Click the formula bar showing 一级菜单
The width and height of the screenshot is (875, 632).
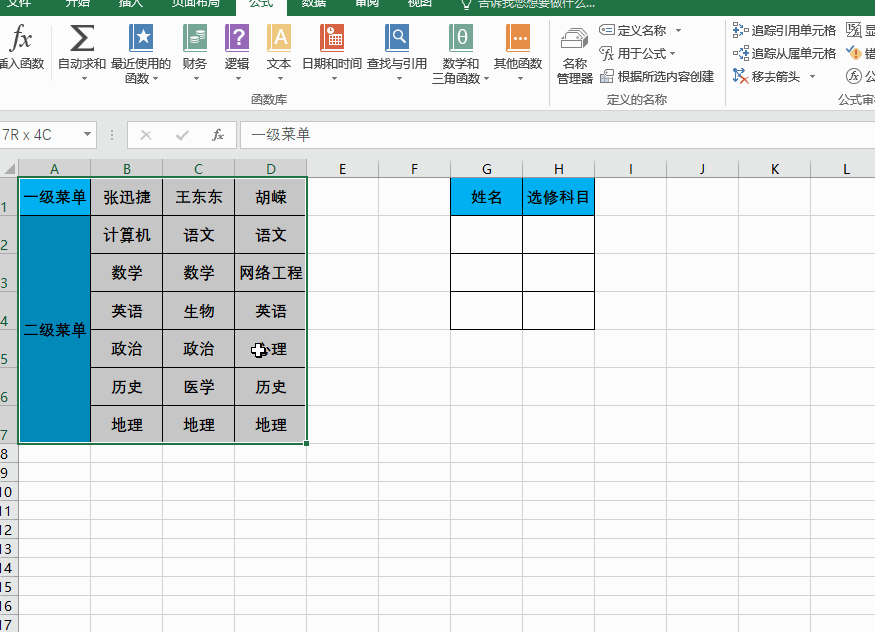coord(557,135)
